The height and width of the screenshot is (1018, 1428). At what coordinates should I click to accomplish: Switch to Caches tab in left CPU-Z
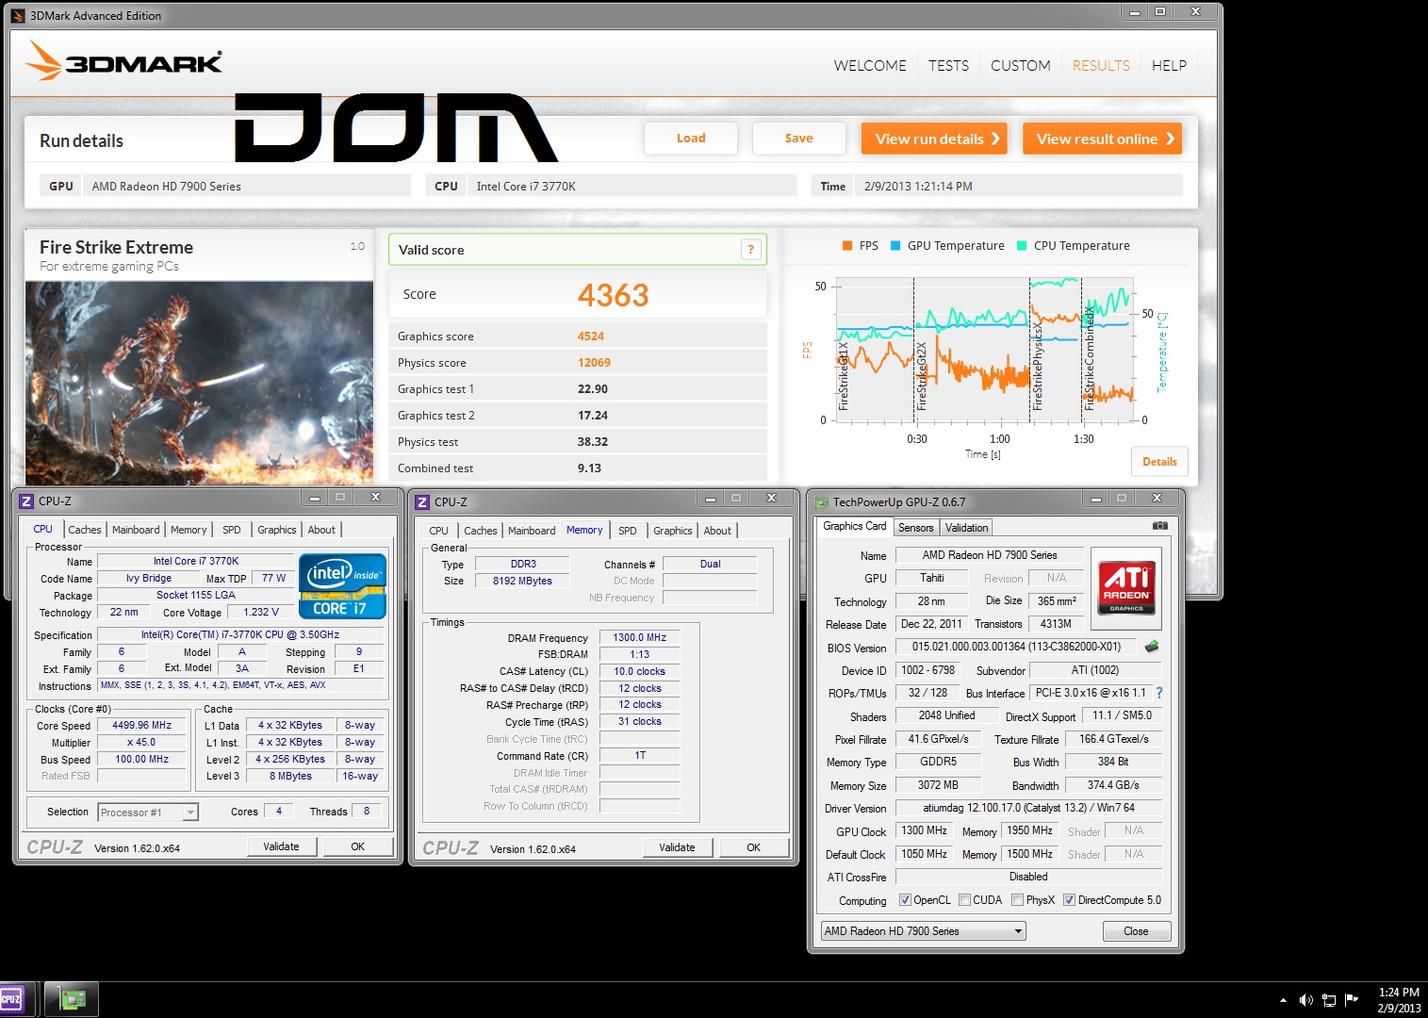(x=85, y=530)
